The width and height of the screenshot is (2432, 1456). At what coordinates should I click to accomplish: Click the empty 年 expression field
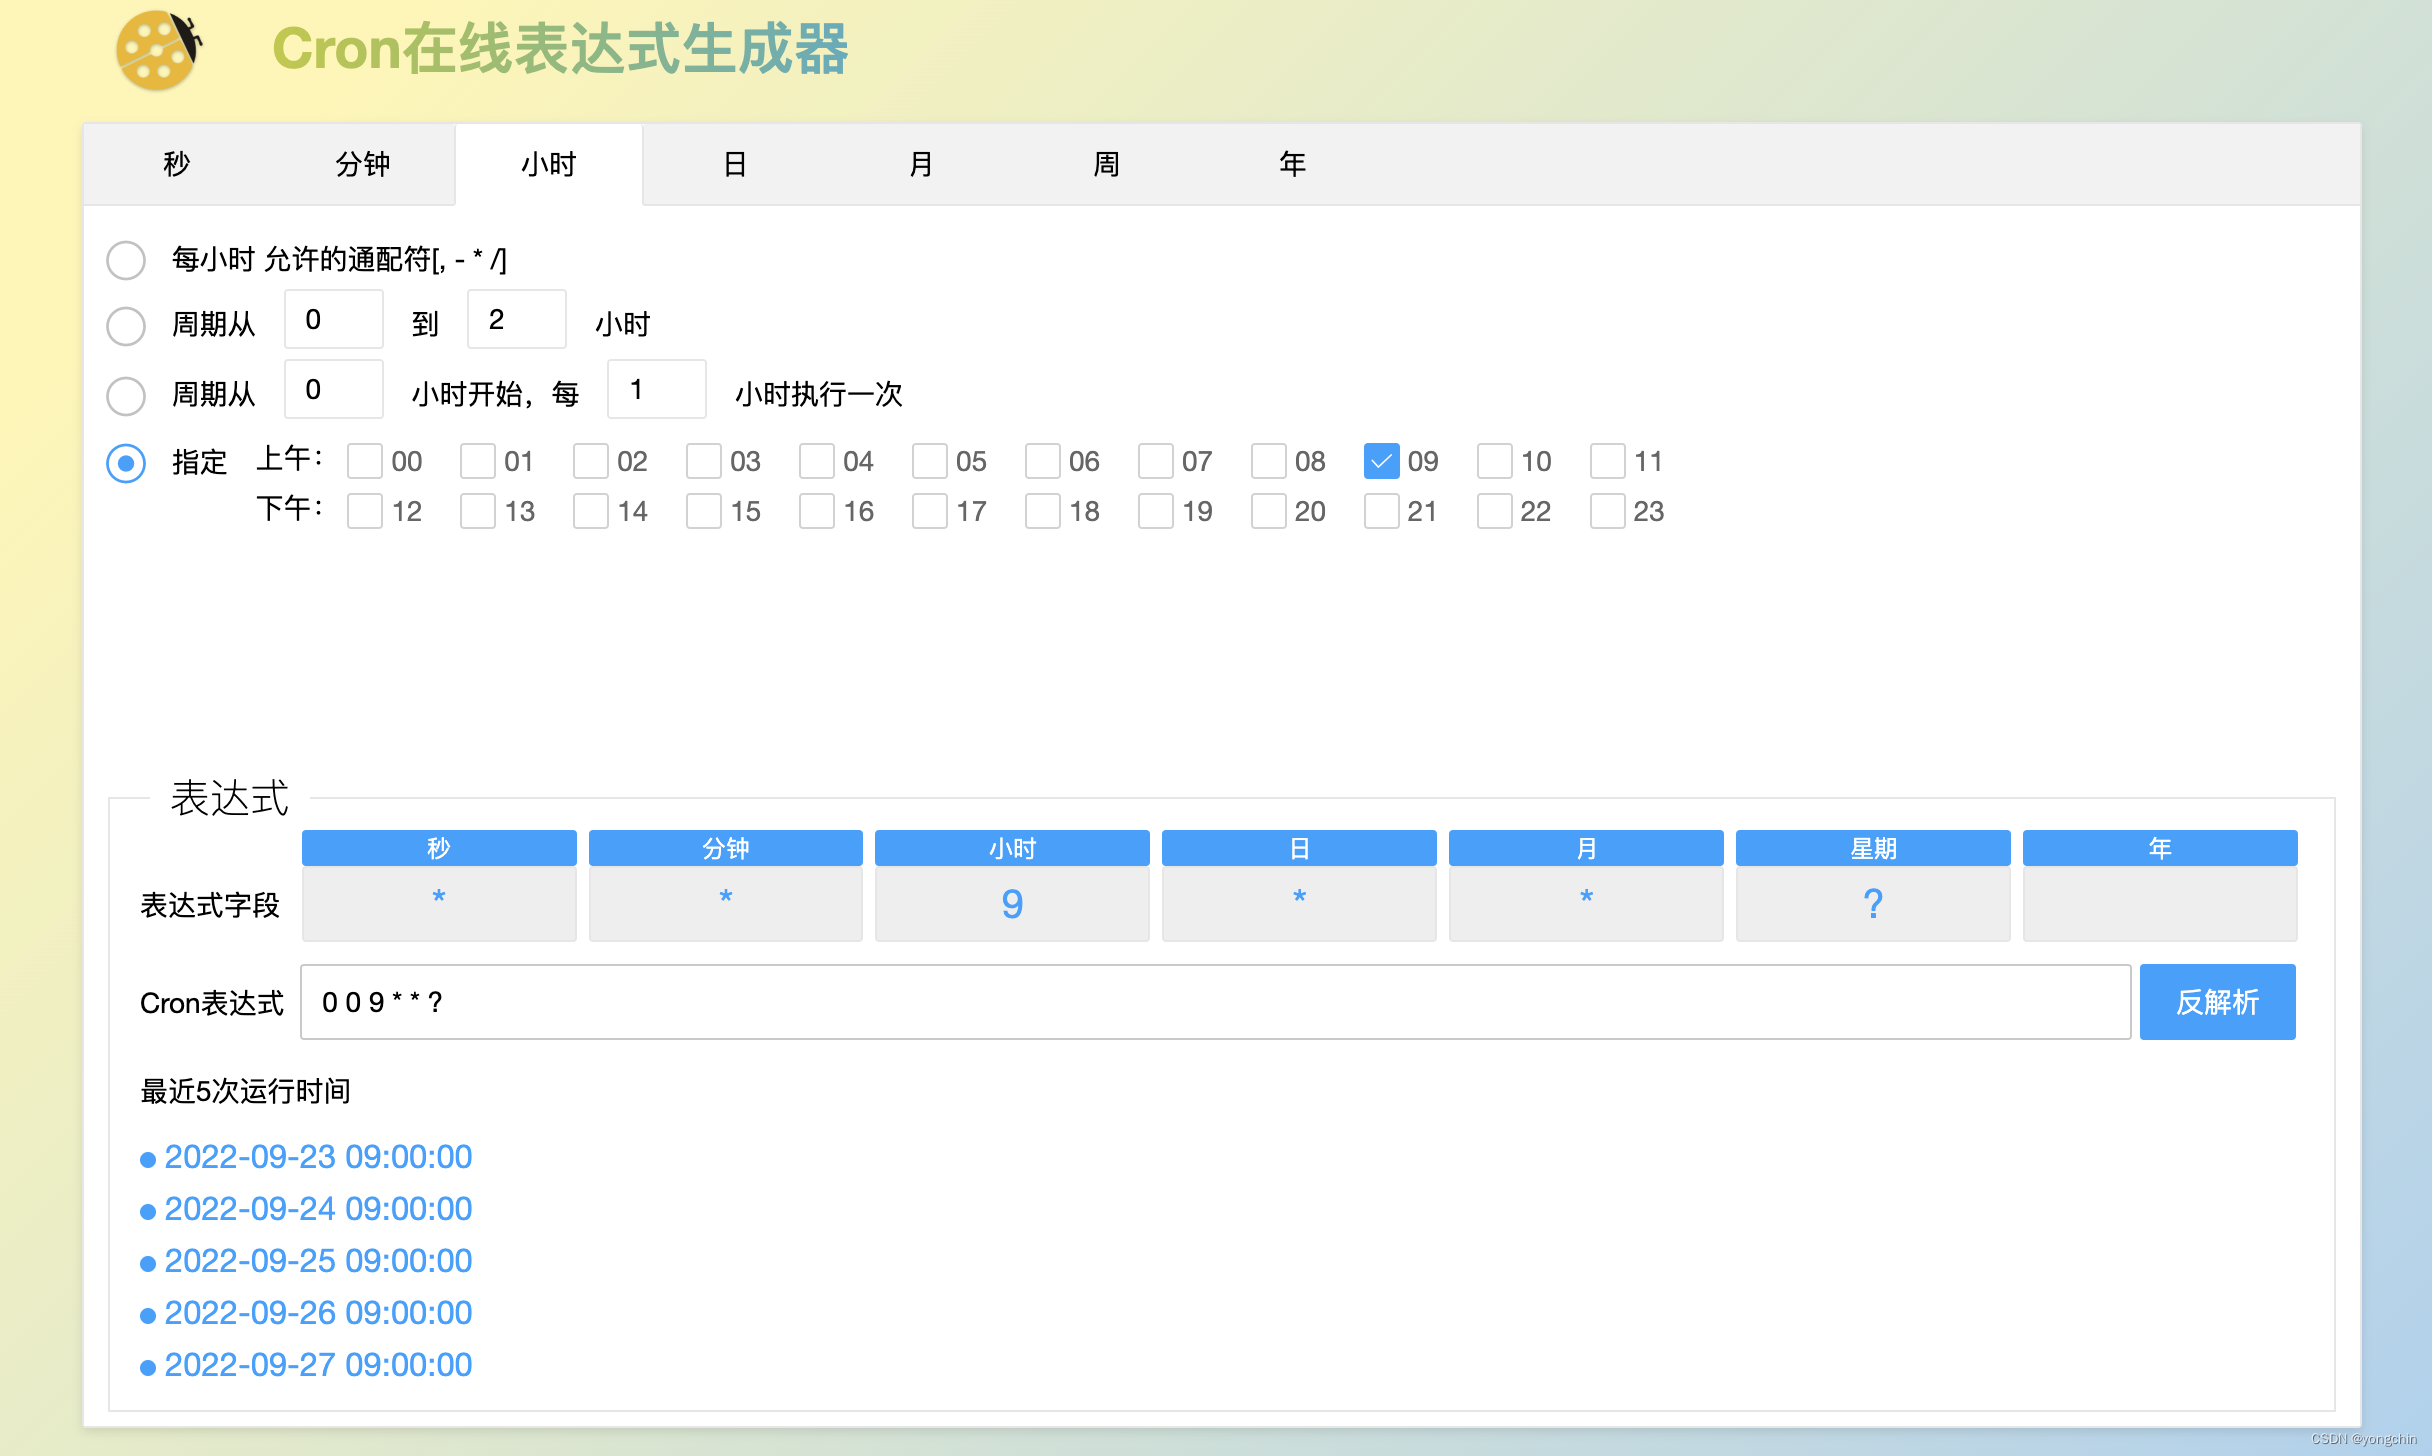click(2160, 903)
